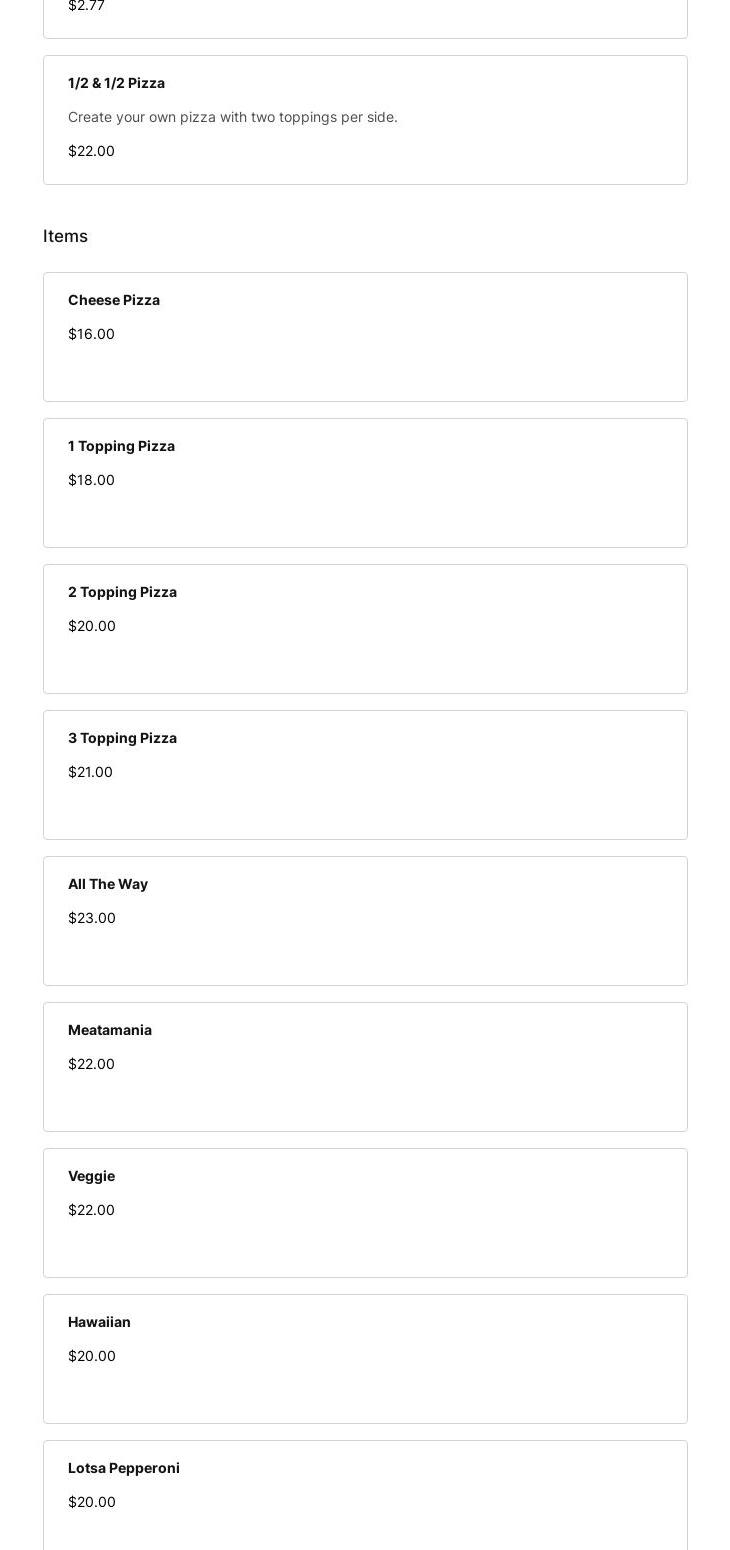Click the "Create your own pizza" description text
Viewport: 730px width, 1550px height.
tap(233, 117)
